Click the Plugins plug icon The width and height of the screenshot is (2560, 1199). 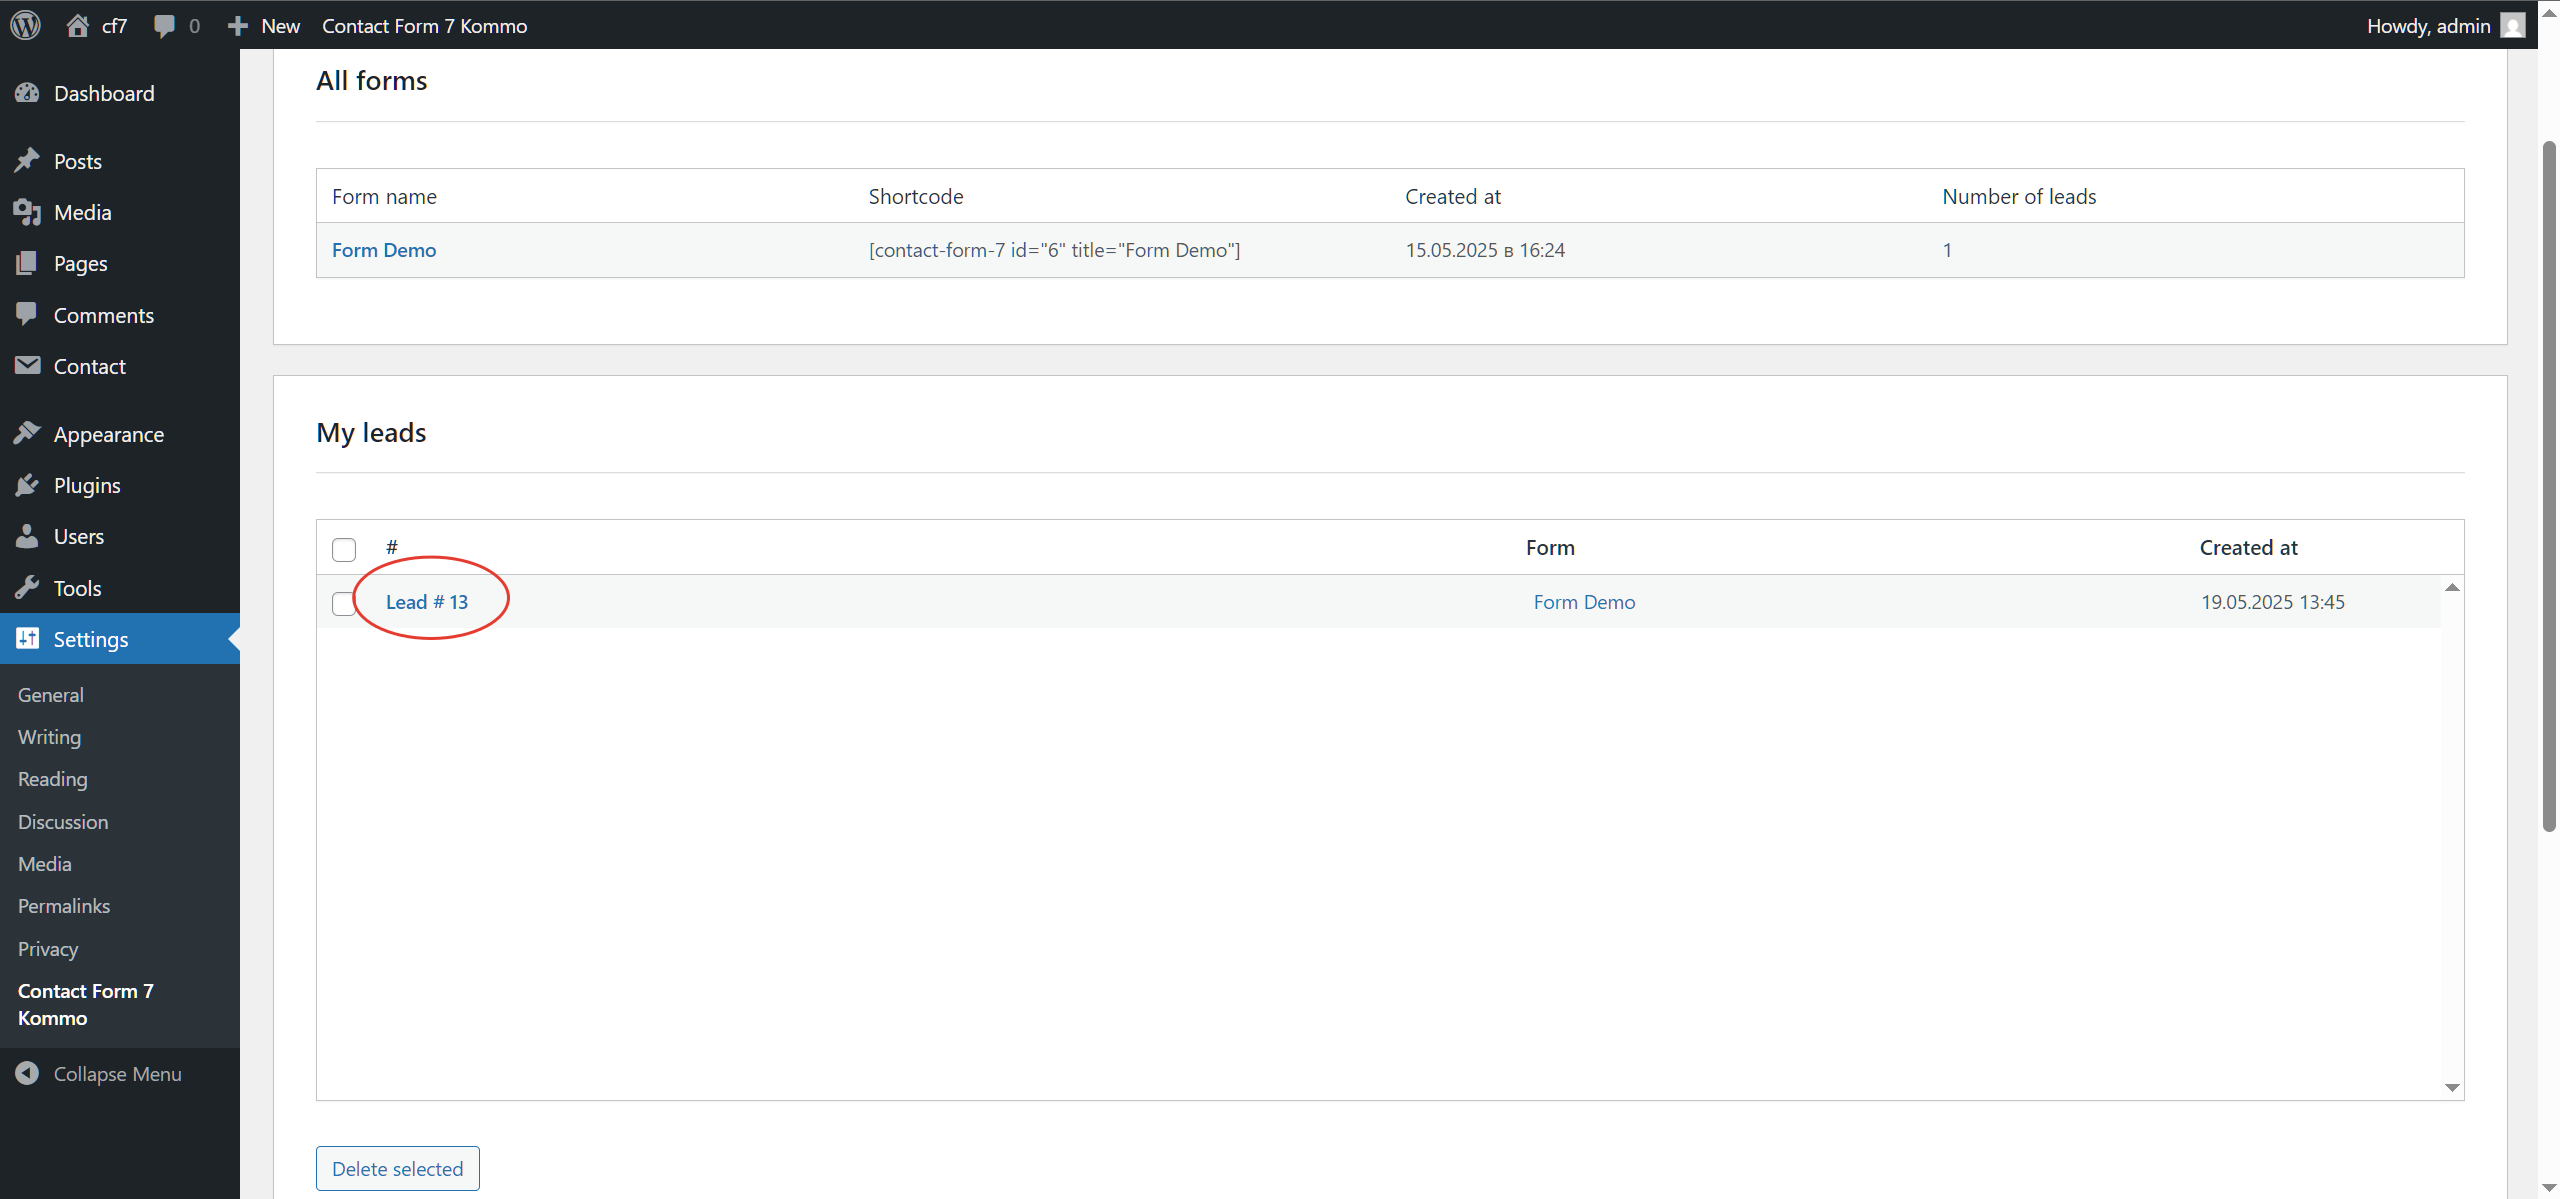[29, 484]
